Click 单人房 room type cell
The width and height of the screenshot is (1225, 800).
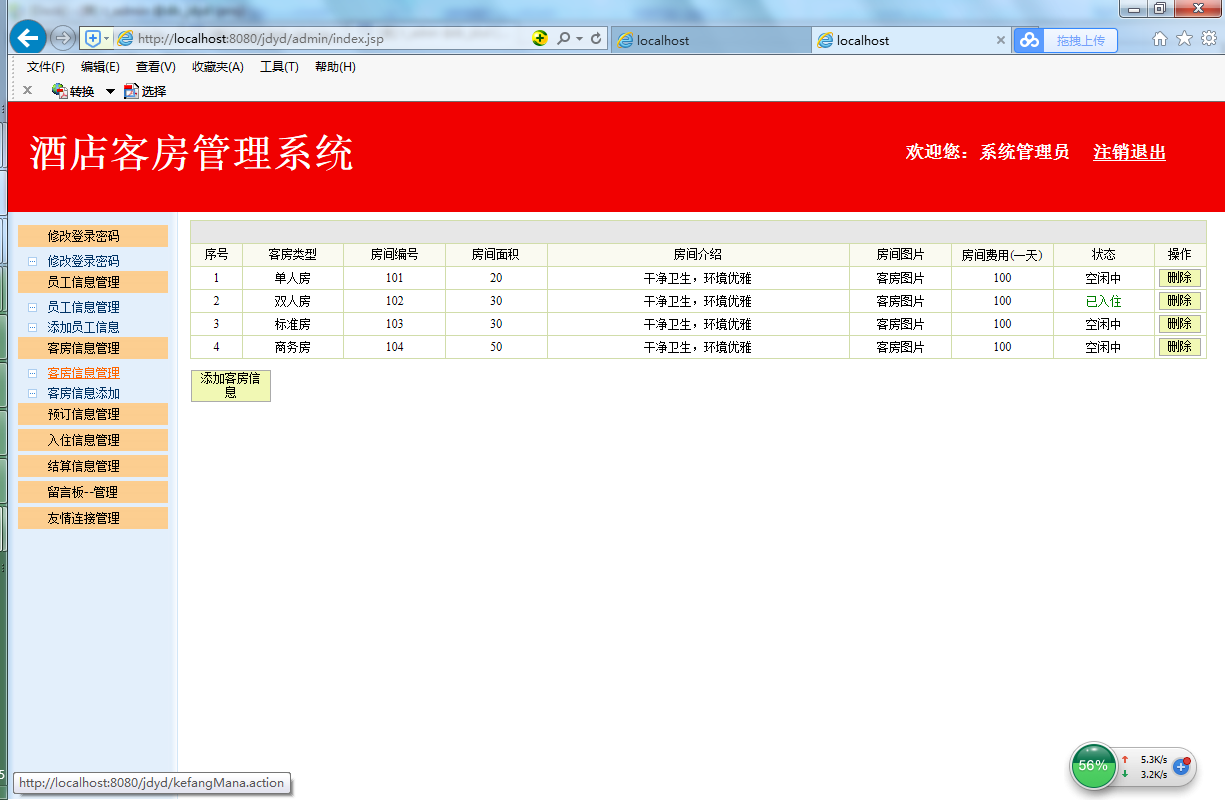coord(292,278)
